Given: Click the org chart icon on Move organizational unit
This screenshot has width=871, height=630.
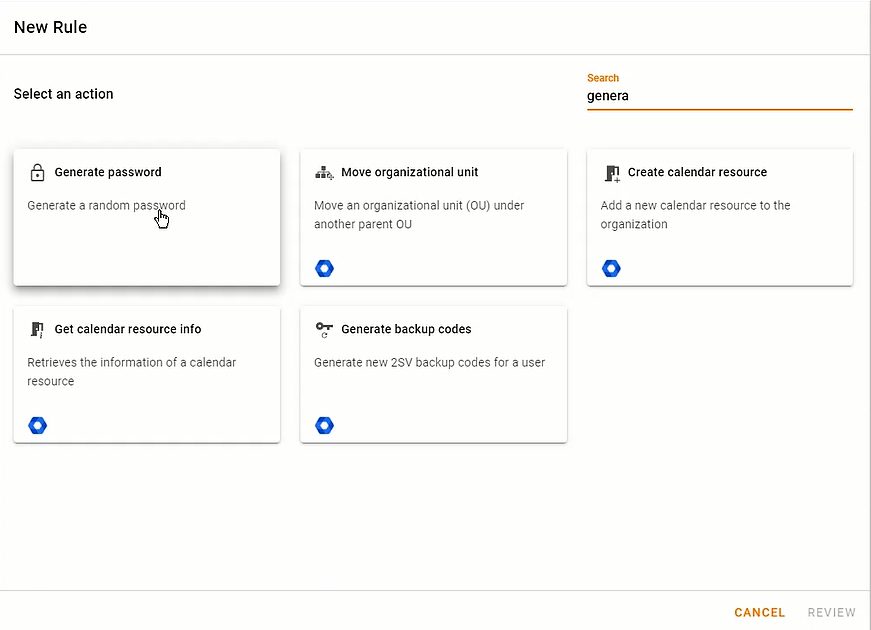Looking at the screenshot, I should [x=324, y=173].
